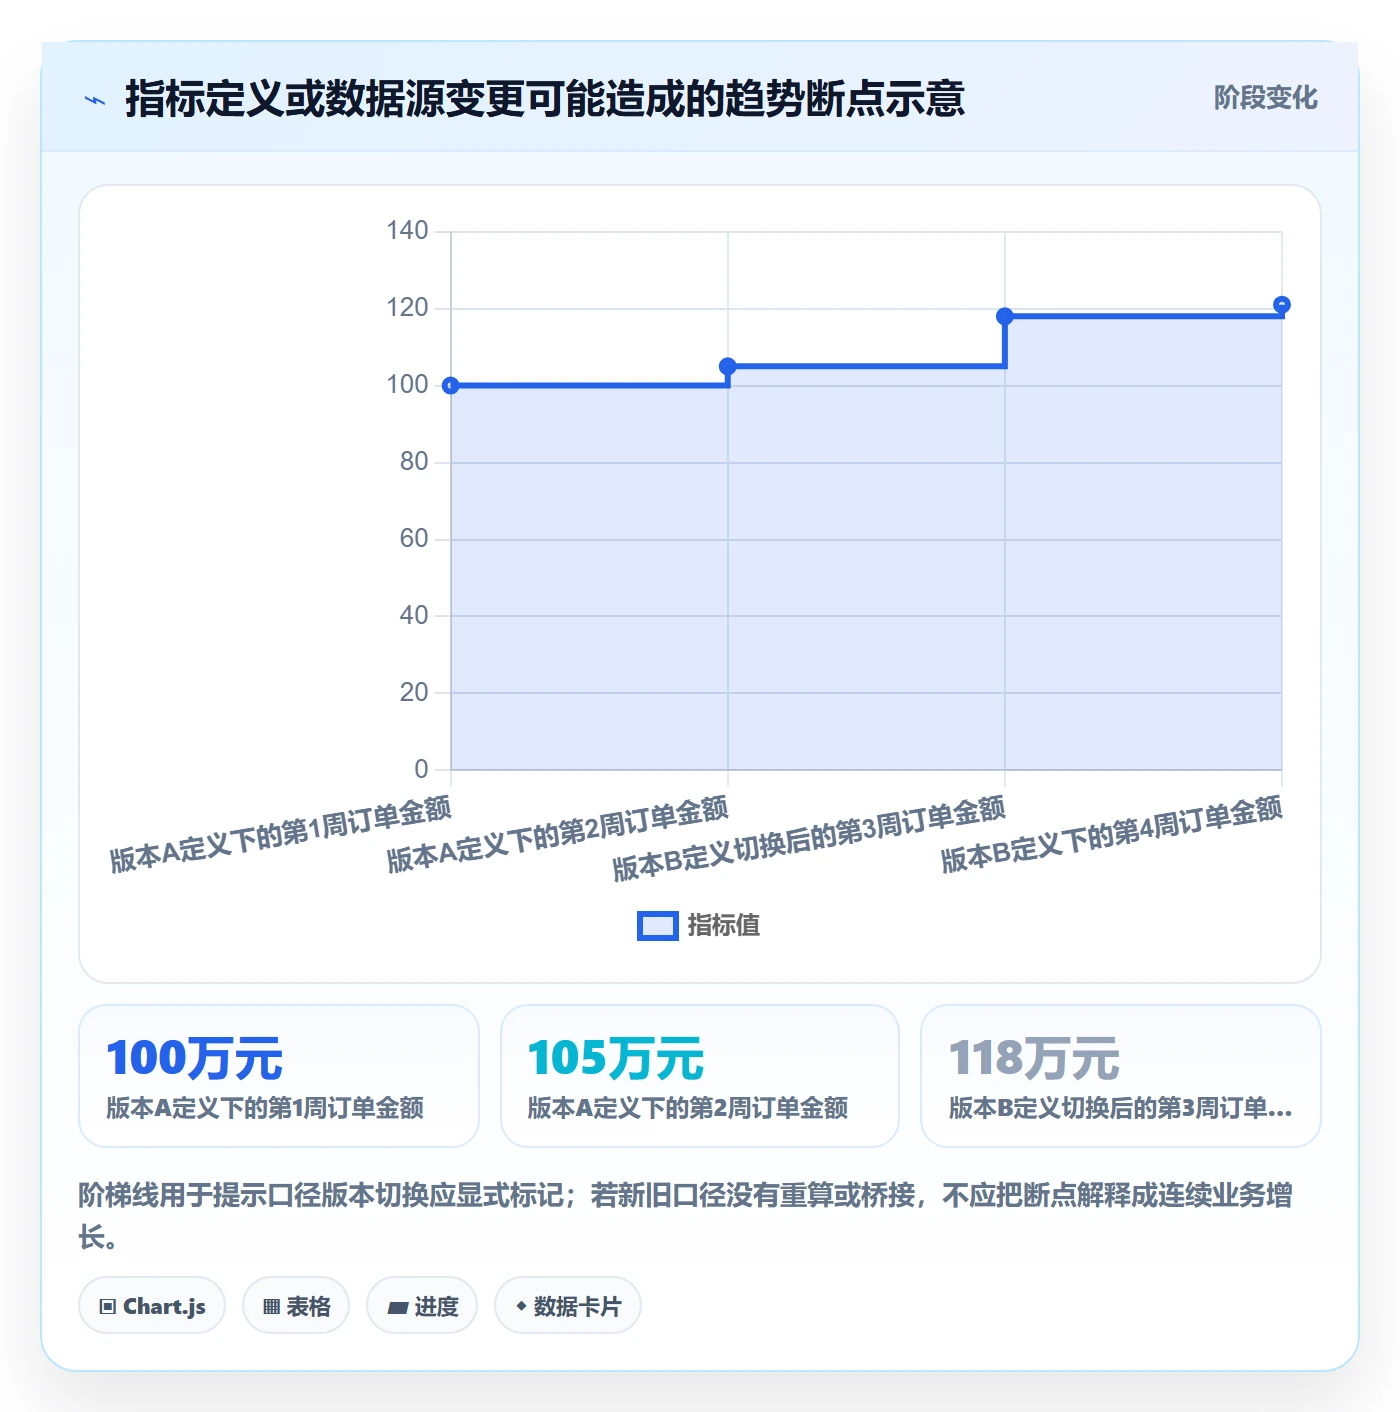Click the lightning bolt icon beside the title
This screenshot has width=1400, height=1412.
pyautogui.click(x=95, y=100)
